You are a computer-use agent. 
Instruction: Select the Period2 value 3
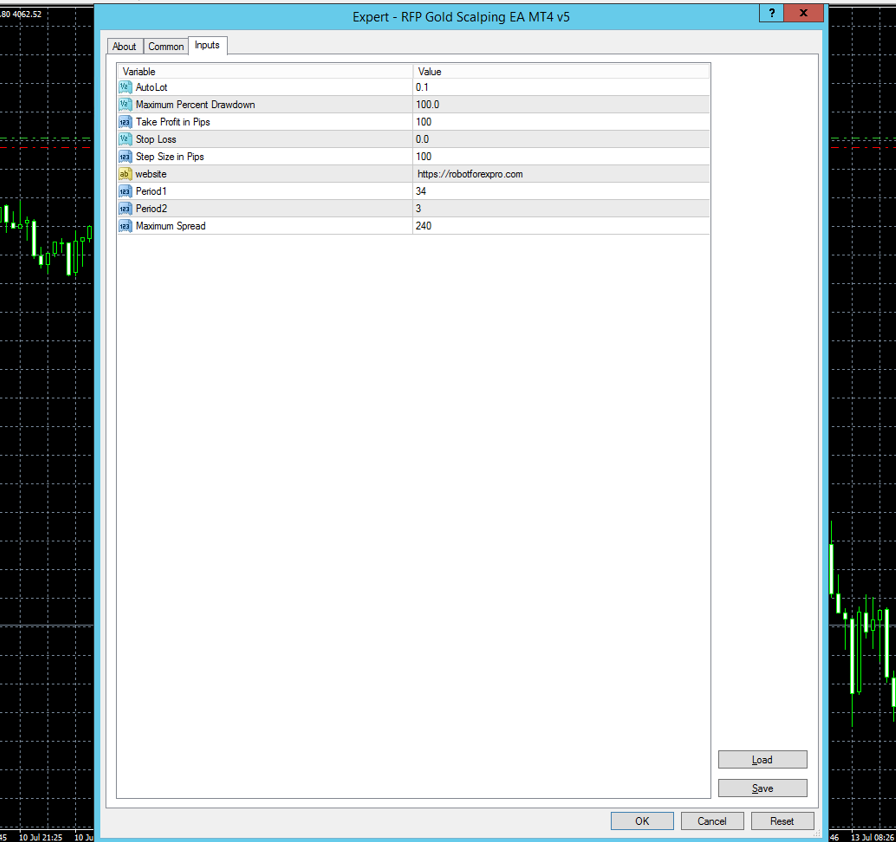pos(561,209)
